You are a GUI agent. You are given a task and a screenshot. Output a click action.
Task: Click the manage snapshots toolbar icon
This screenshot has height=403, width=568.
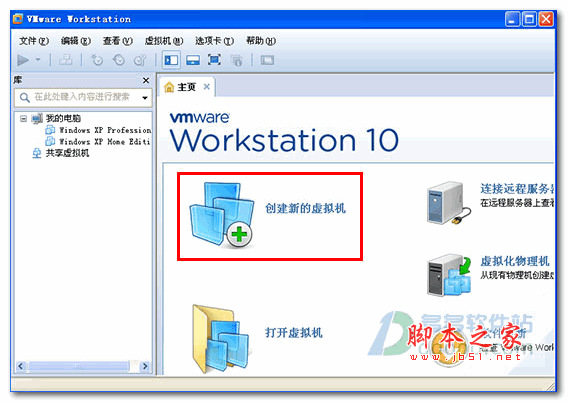140,60
